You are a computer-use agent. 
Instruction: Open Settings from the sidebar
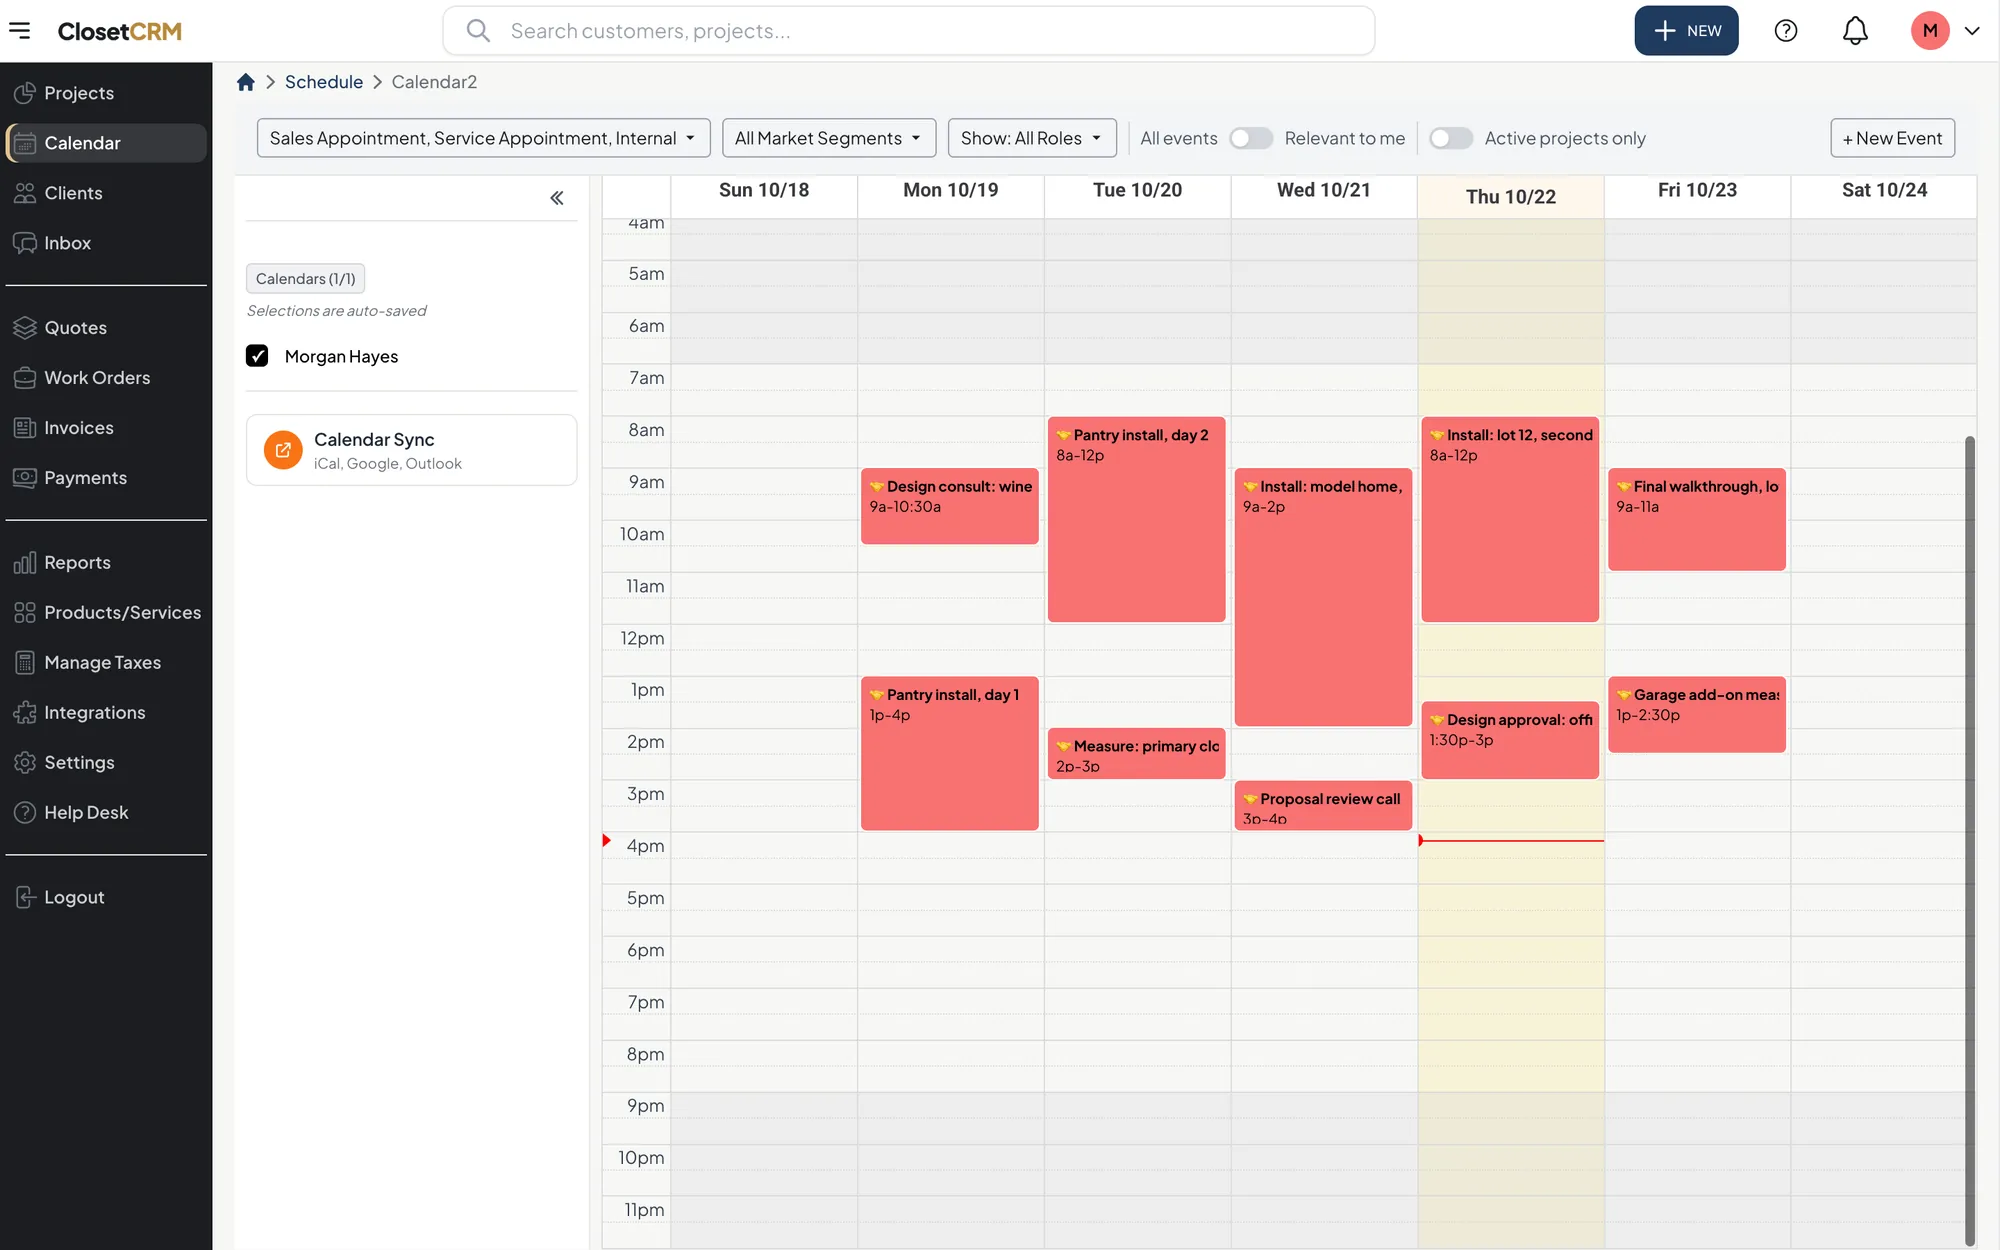106,763
